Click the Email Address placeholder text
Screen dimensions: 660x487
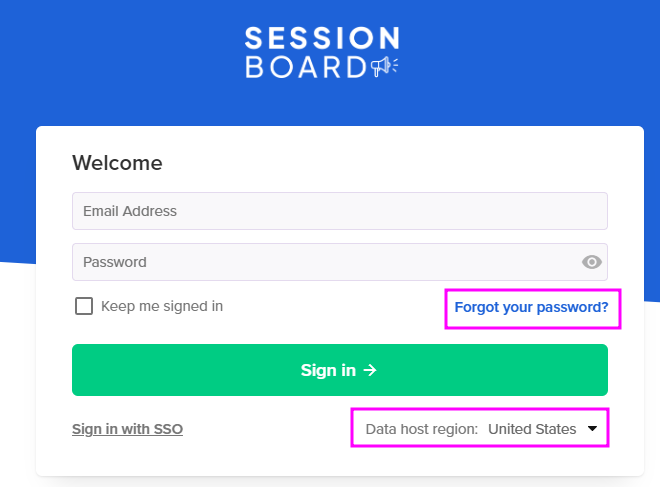click(130, 211)
